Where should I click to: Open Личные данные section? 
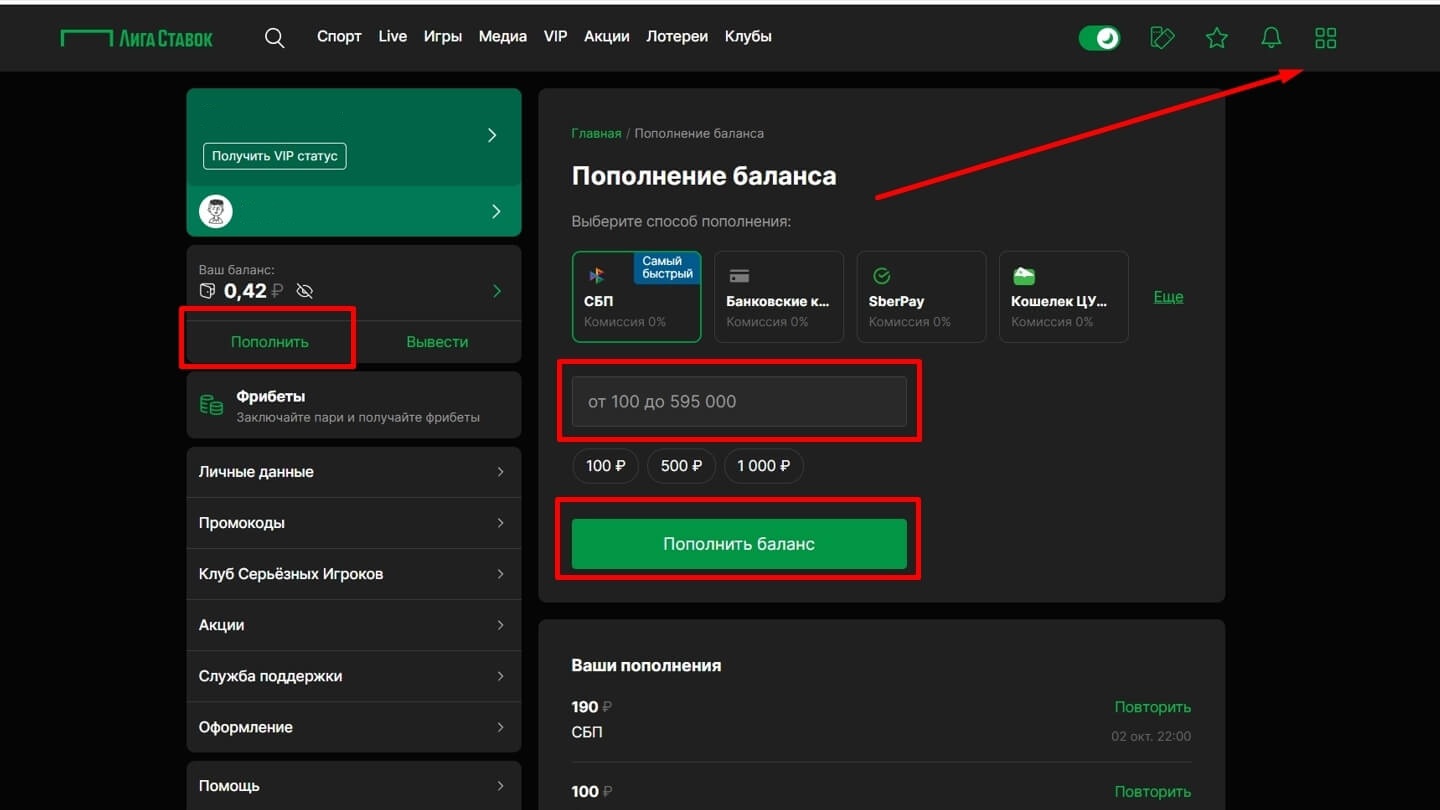click(x=354, y=472)
